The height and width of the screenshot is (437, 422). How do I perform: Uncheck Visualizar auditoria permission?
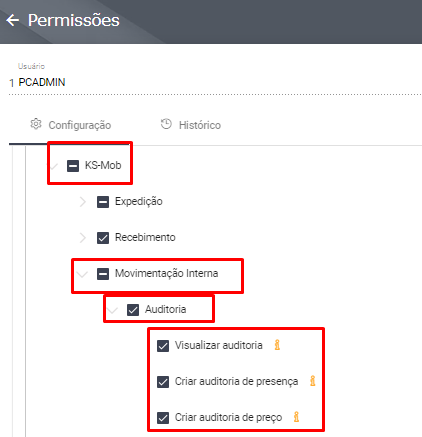[163, 346]
